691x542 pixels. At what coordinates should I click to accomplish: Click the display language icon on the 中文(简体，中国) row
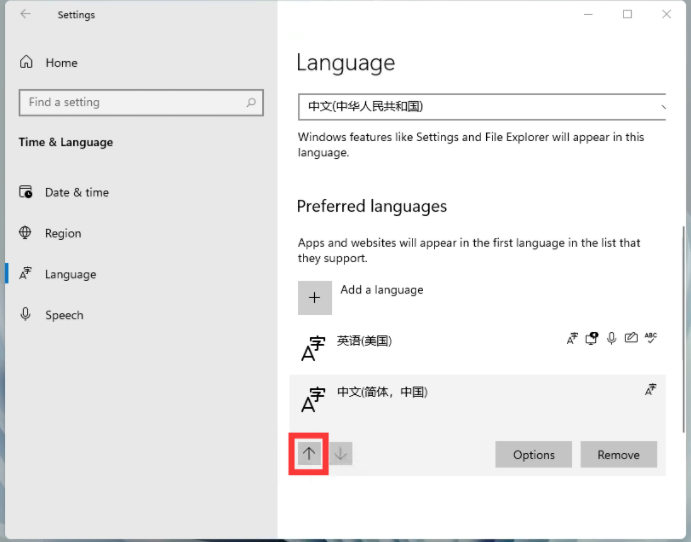pyautogui.click(x=651, y=390)
